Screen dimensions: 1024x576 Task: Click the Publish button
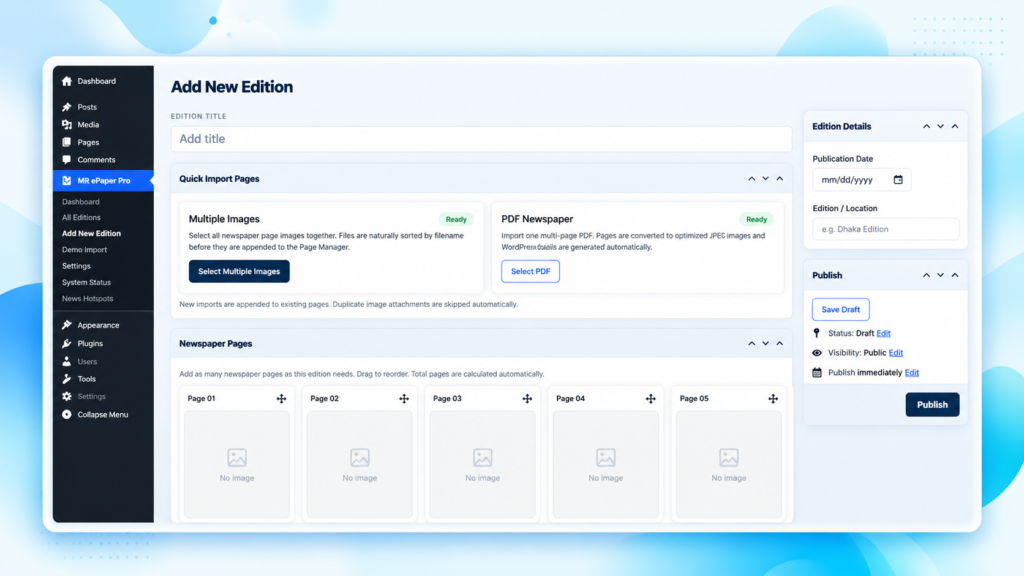[x=932, y=405]
